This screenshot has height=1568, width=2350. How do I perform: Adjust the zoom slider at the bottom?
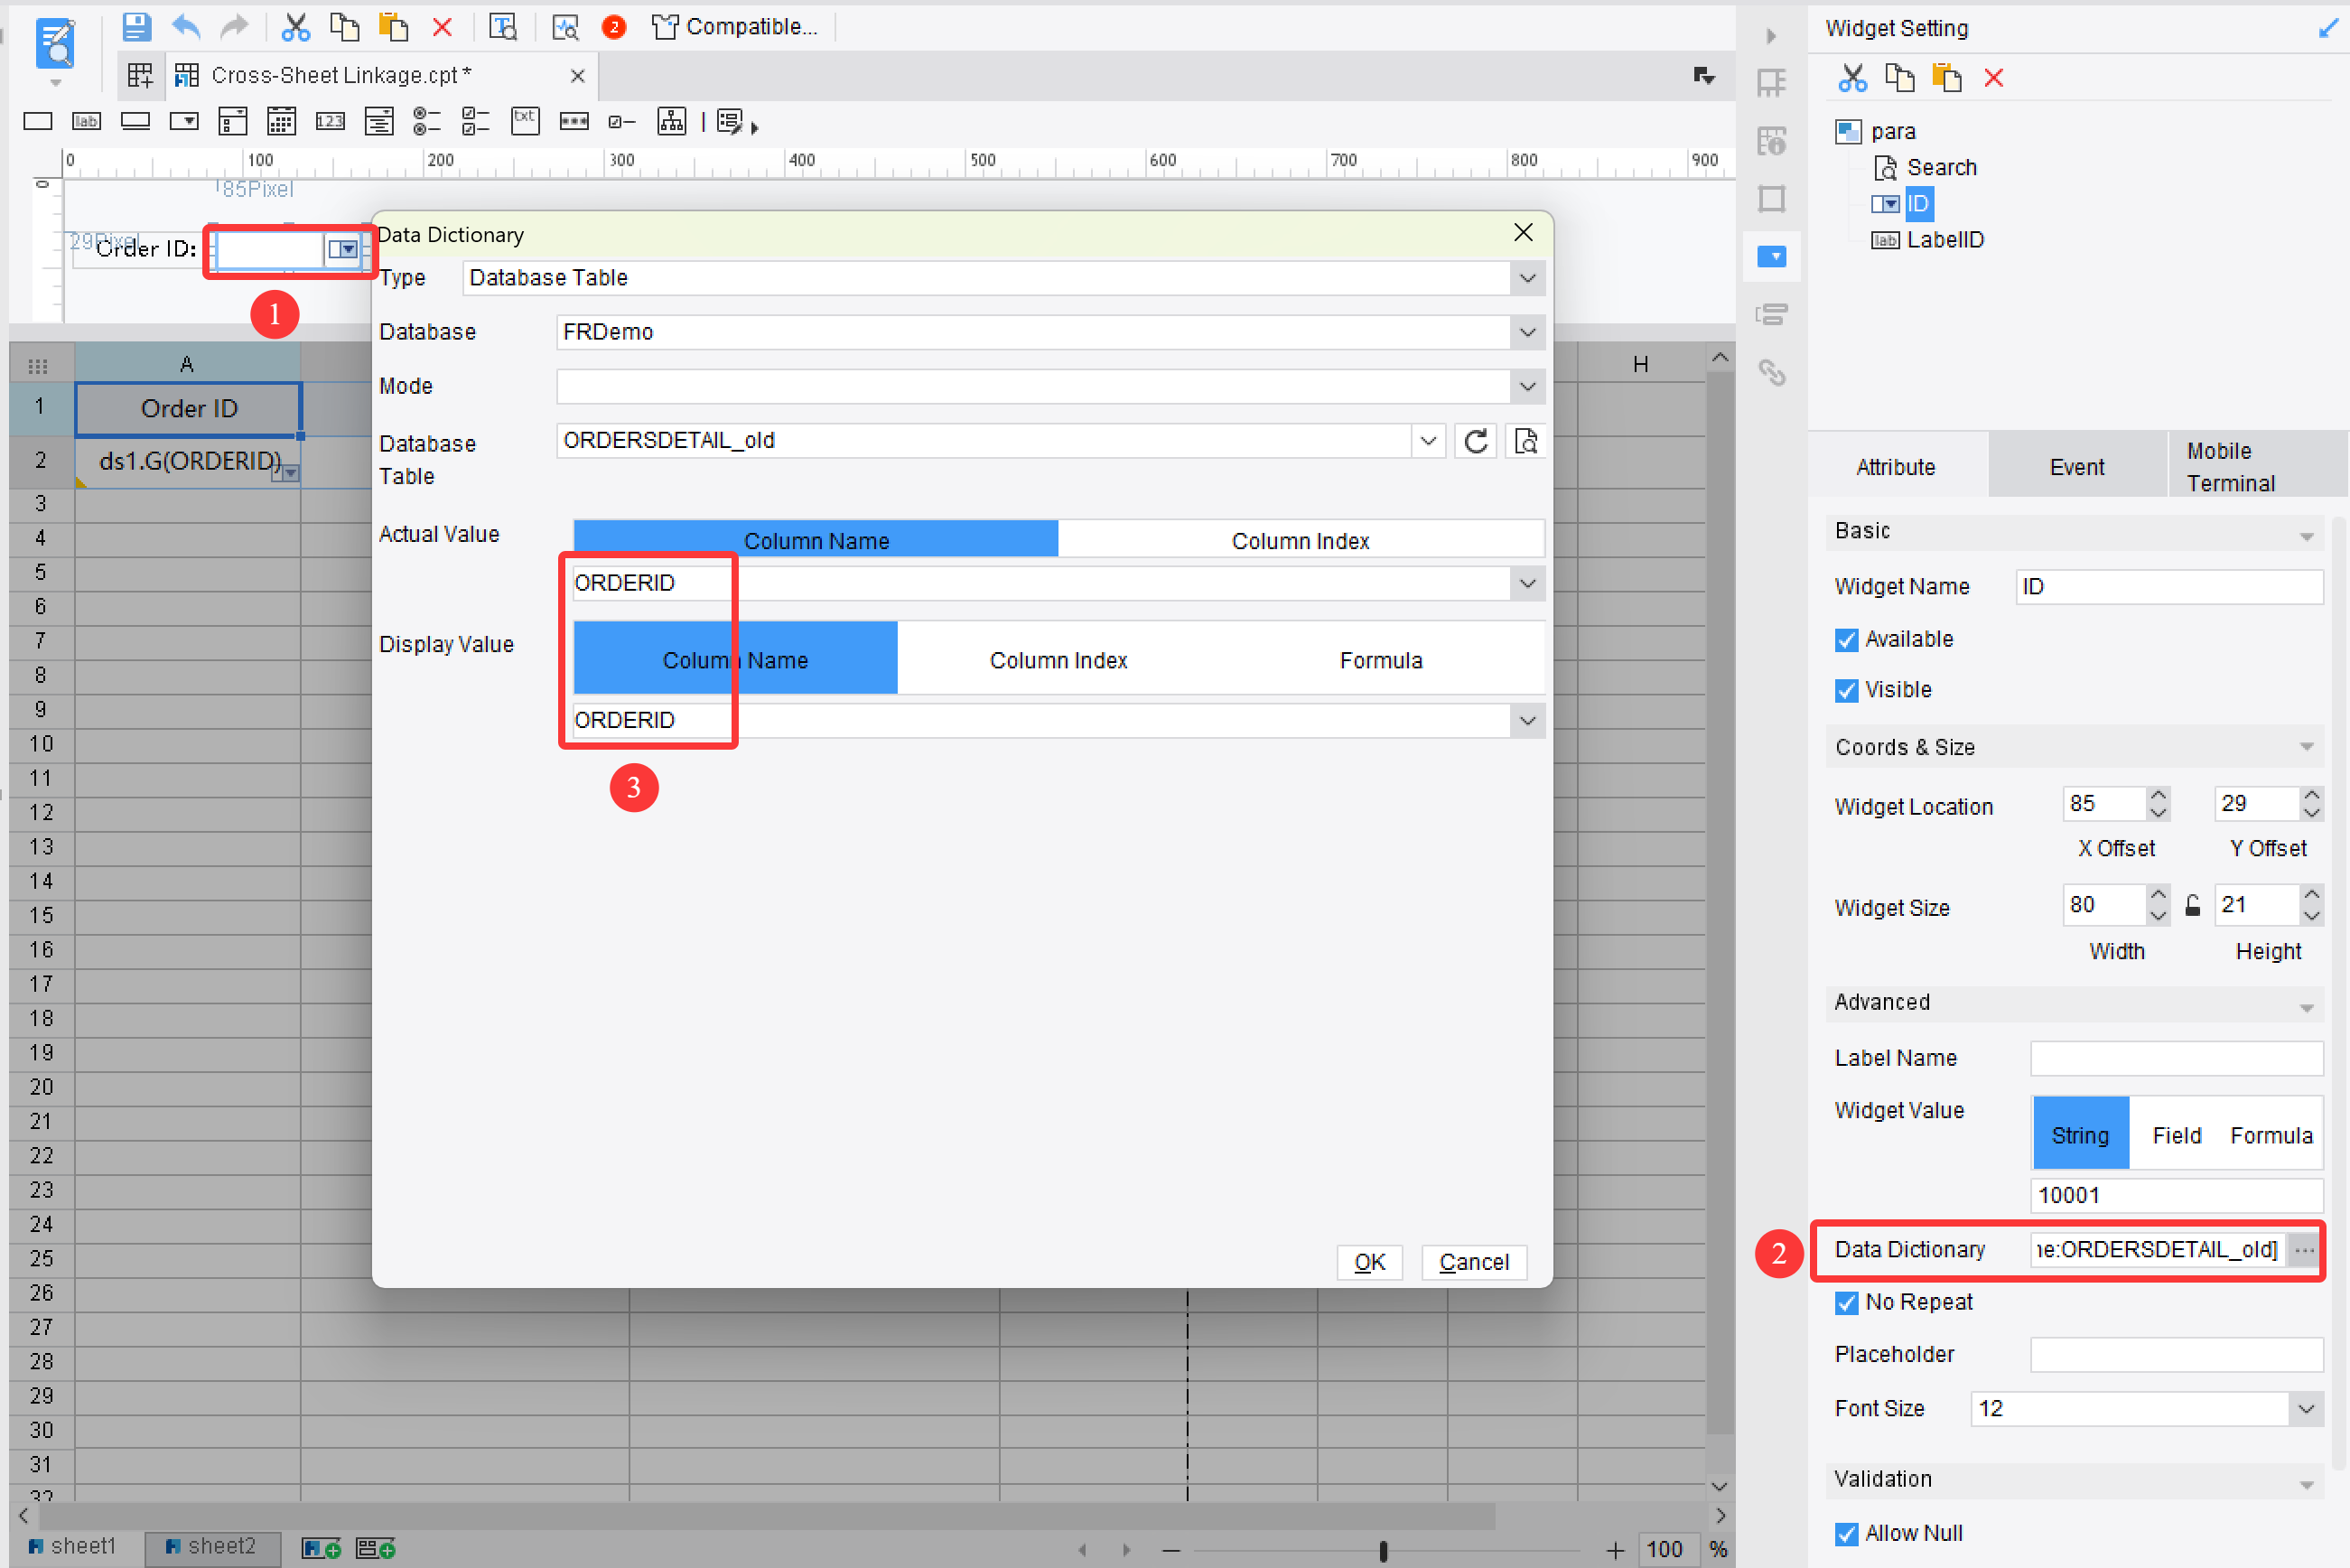click(1383, 1549)
